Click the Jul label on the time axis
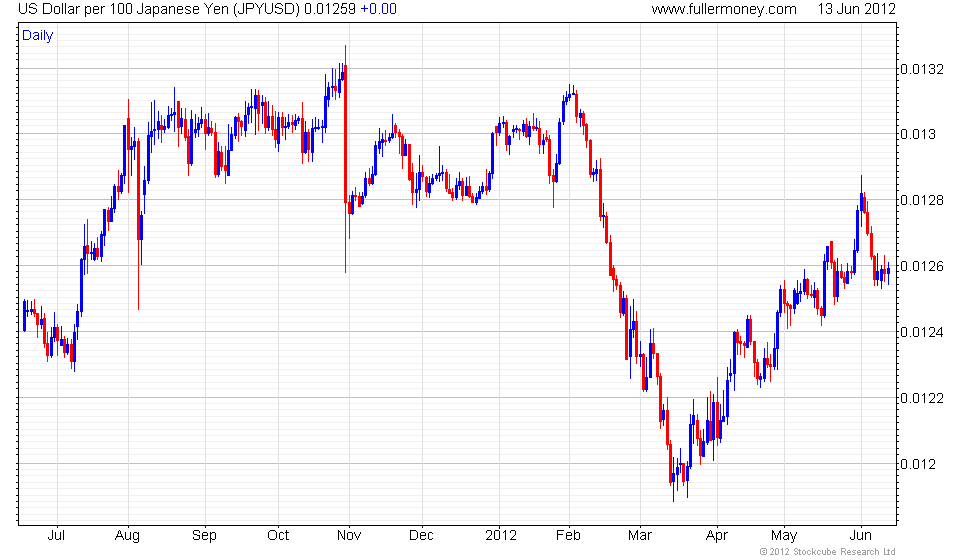 coord(56,536)
